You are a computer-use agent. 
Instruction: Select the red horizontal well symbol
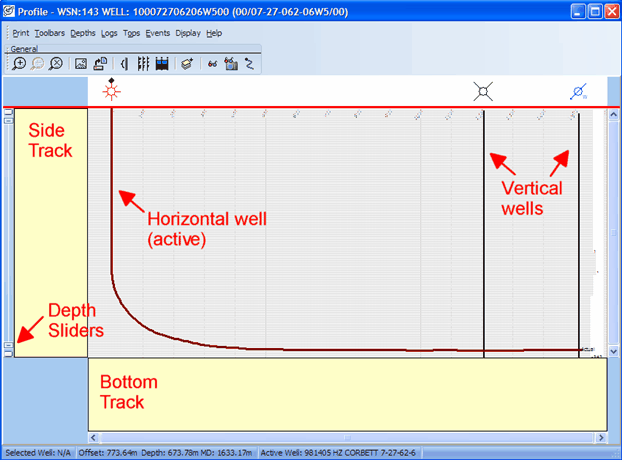(x=111, y=90)
